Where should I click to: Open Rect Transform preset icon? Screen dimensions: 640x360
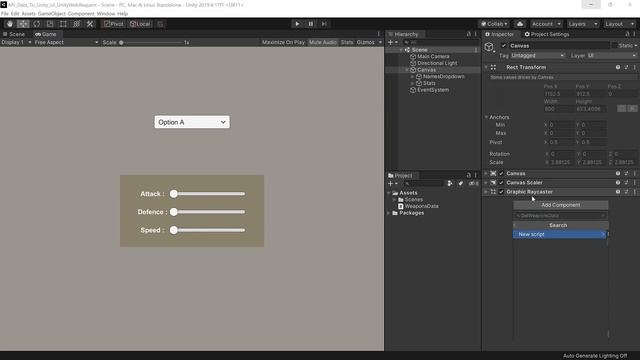point(627,67)
